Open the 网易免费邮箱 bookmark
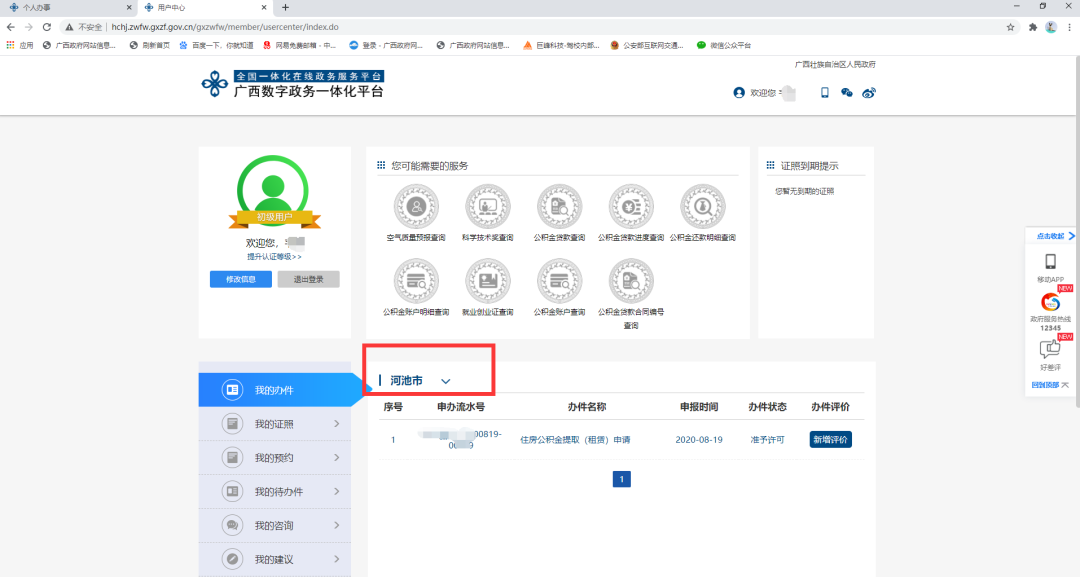 click(x=300, y=45)
